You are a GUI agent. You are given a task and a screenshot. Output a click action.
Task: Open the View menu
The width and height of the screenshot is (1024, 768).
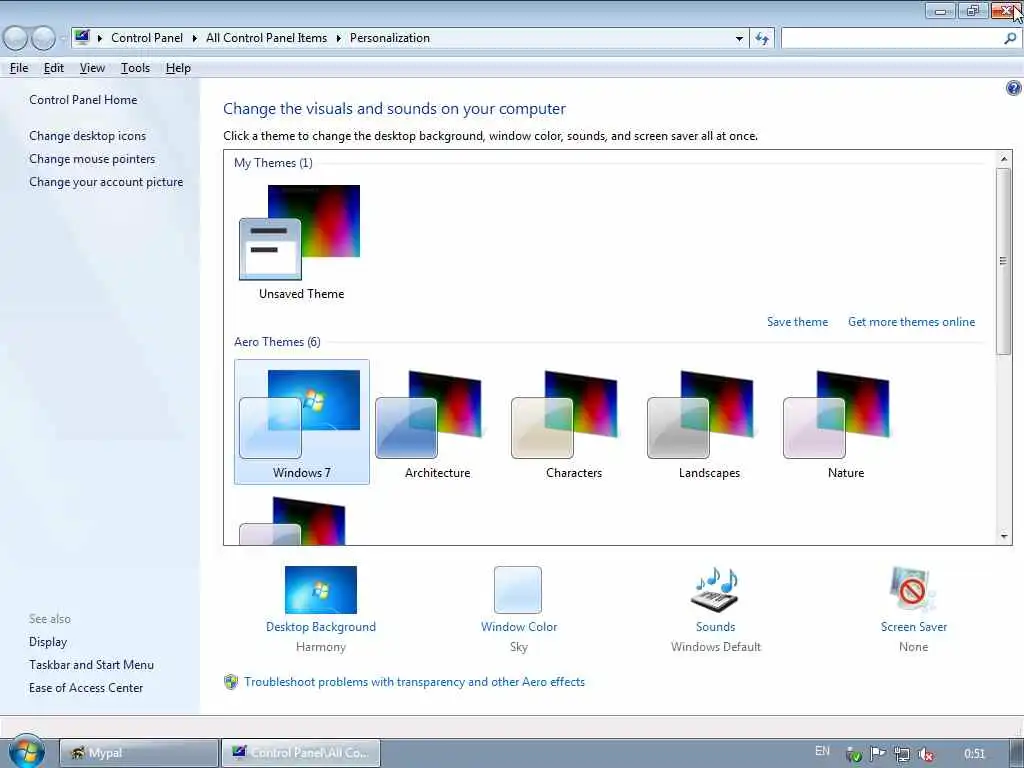point(92,68)
